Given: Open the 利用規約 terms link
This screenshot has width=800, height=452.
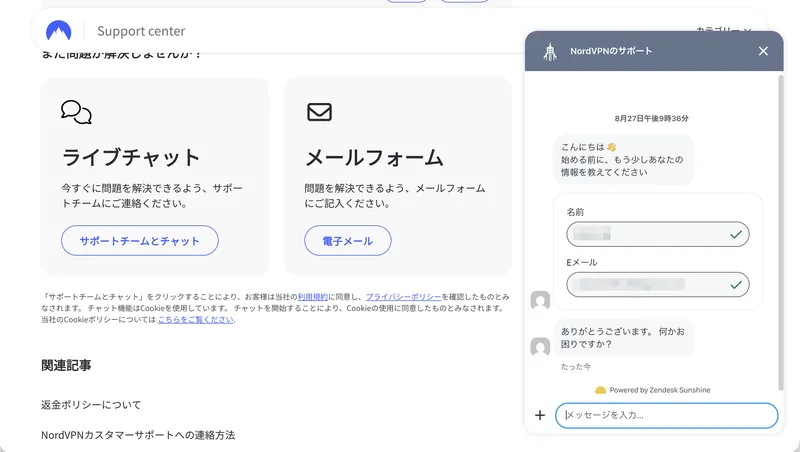Looking at the screenshot, I should [313, 296].
